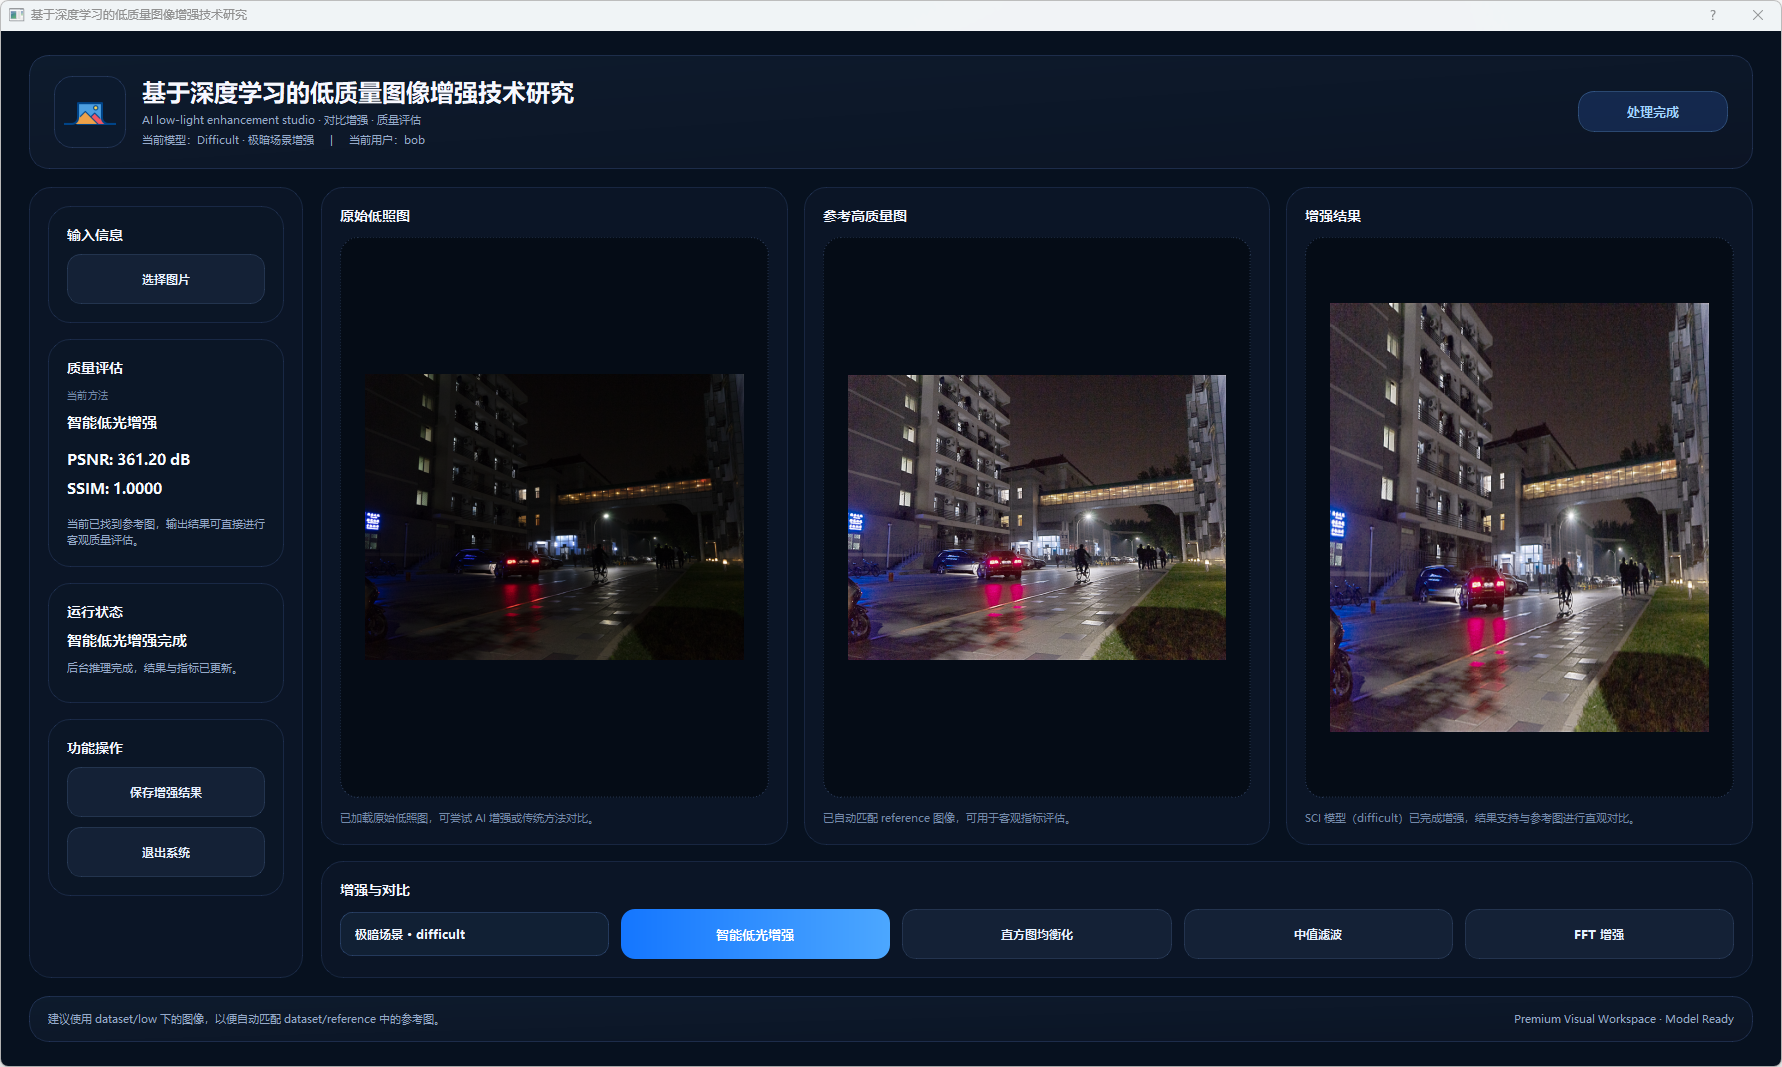Click the 处理完成 status button
The width and height of the screenshot is (1782, 1067).
(x=1652, y=112)
